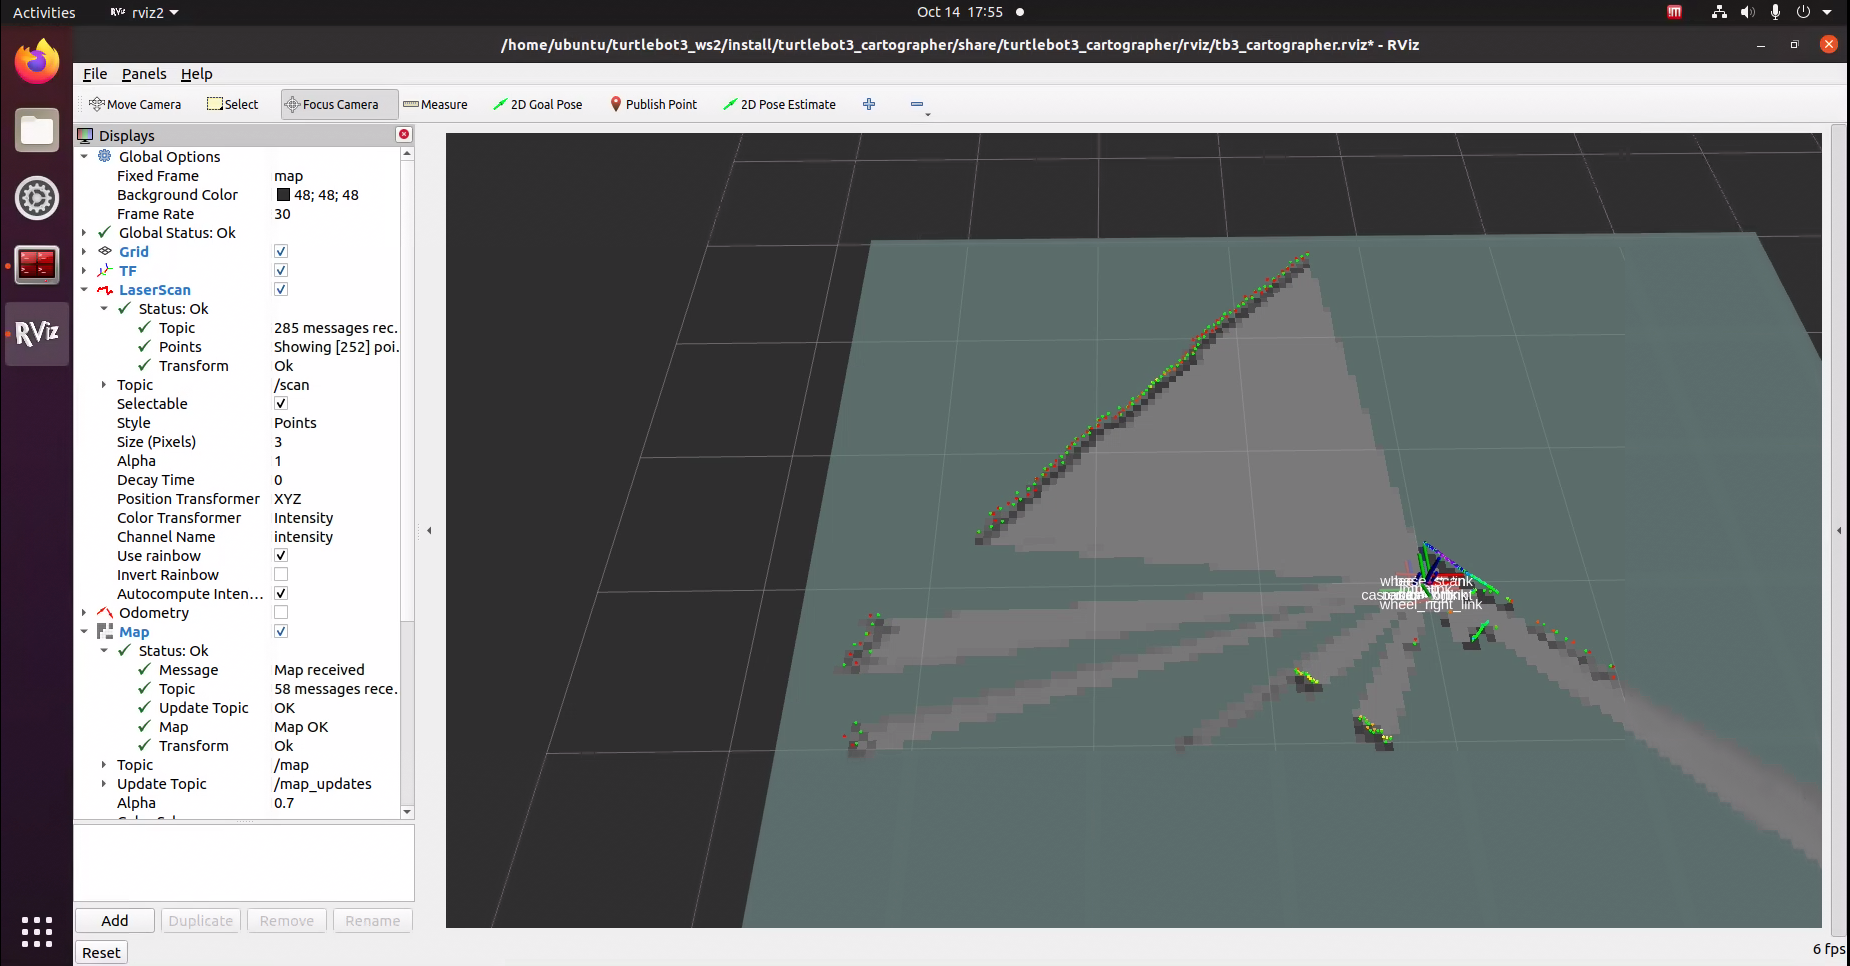Viewport: 1850px width, 966px height.
Task: Expand the Odometry display entry
Action: tap(85, 612)
